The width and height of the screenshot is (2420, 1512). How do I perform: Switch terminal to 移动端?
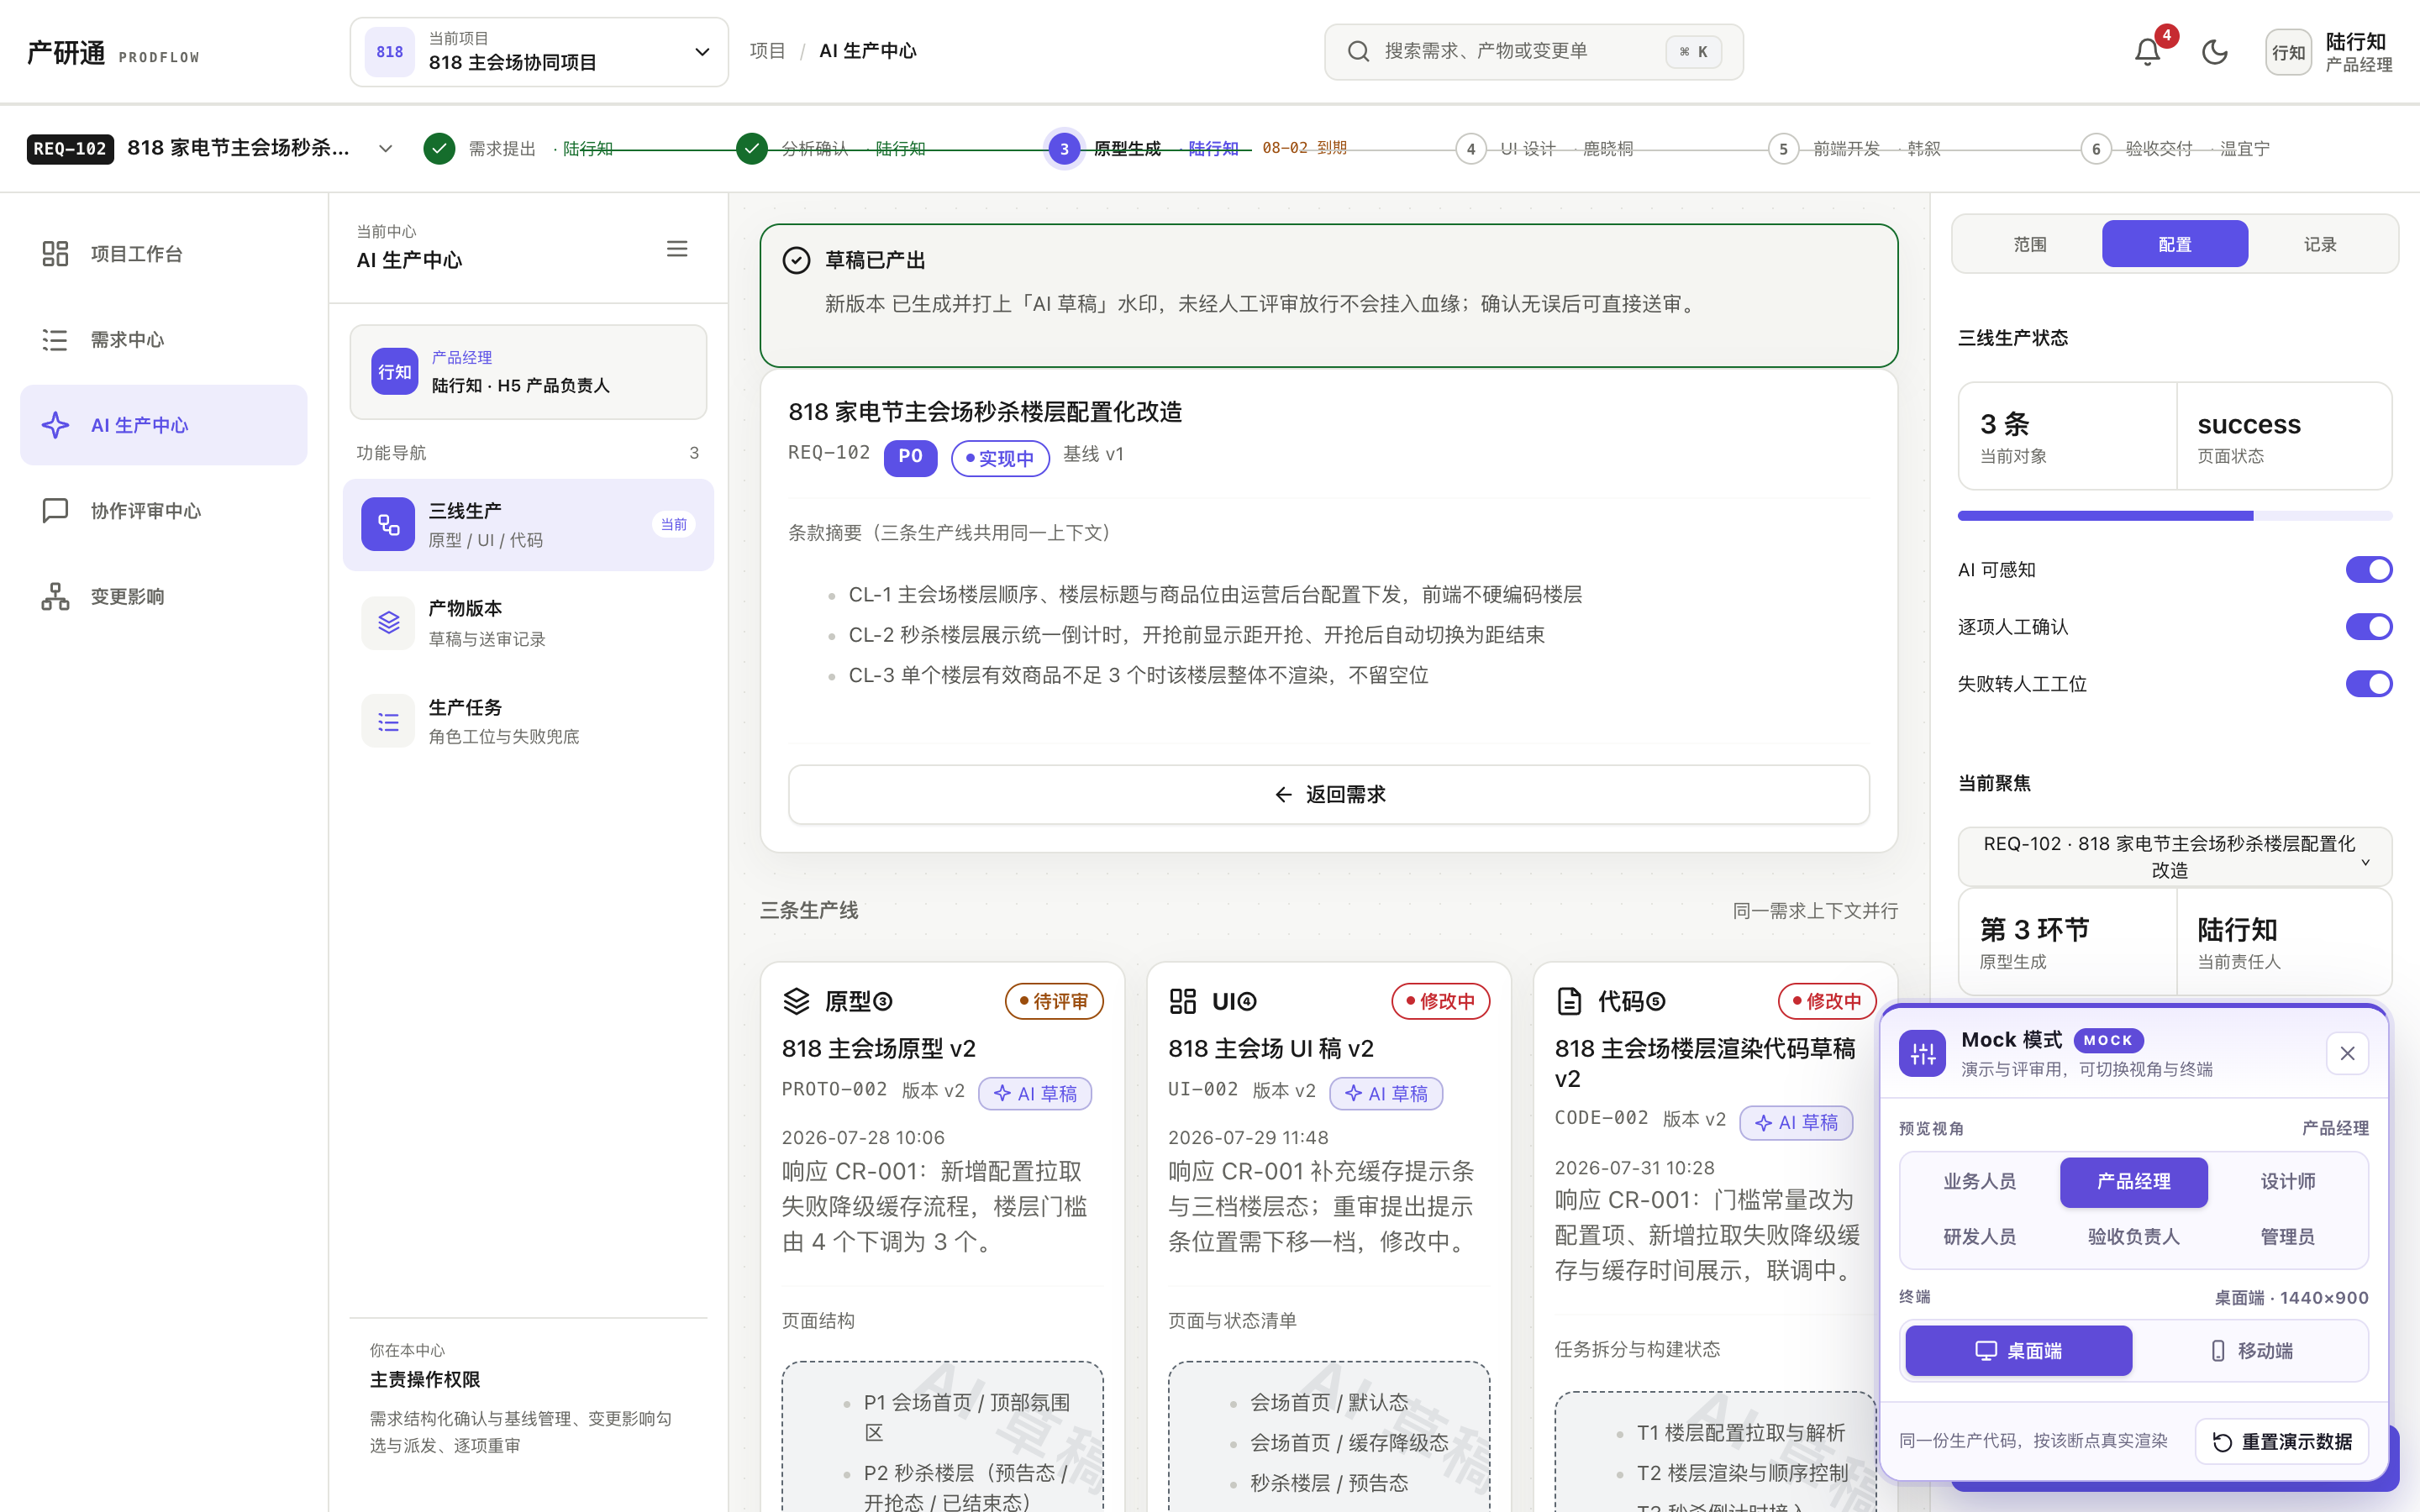point(2250,1350)
